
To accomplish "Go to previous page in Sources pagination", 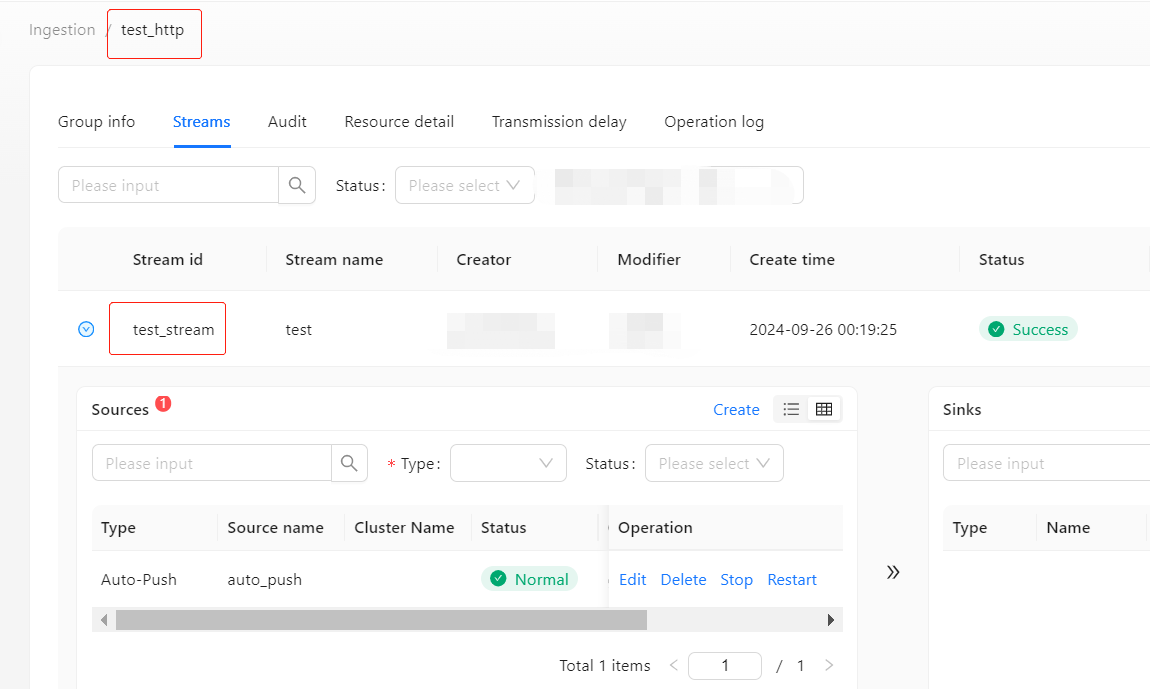I will pos(673,665).
